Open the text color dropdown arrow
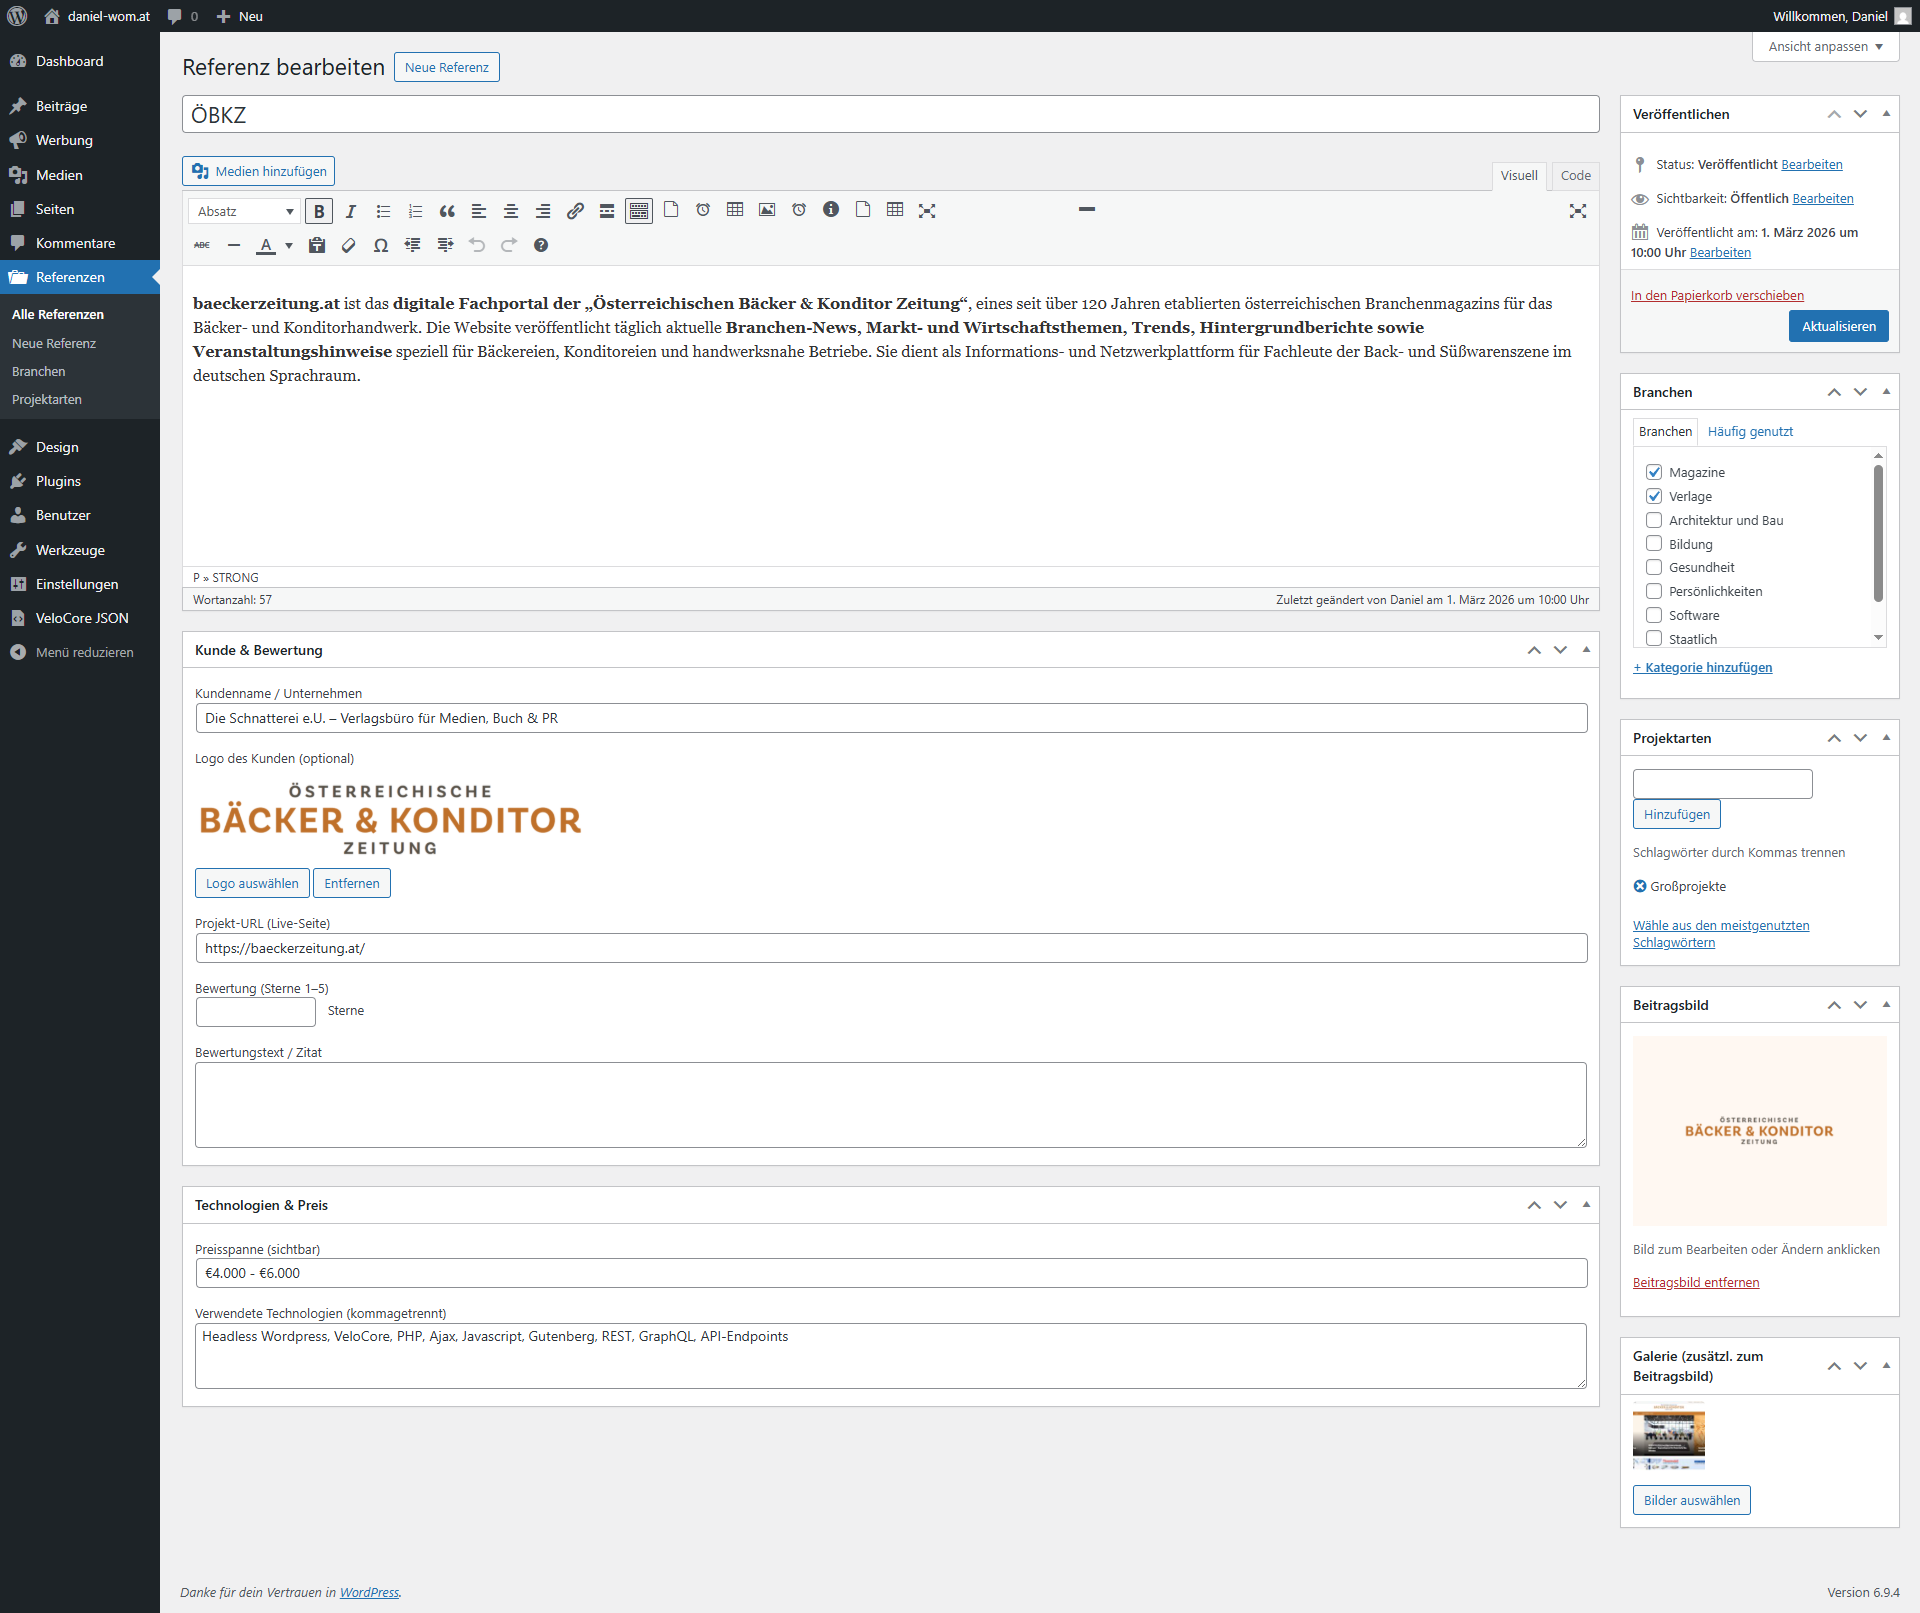 (289, 245)
